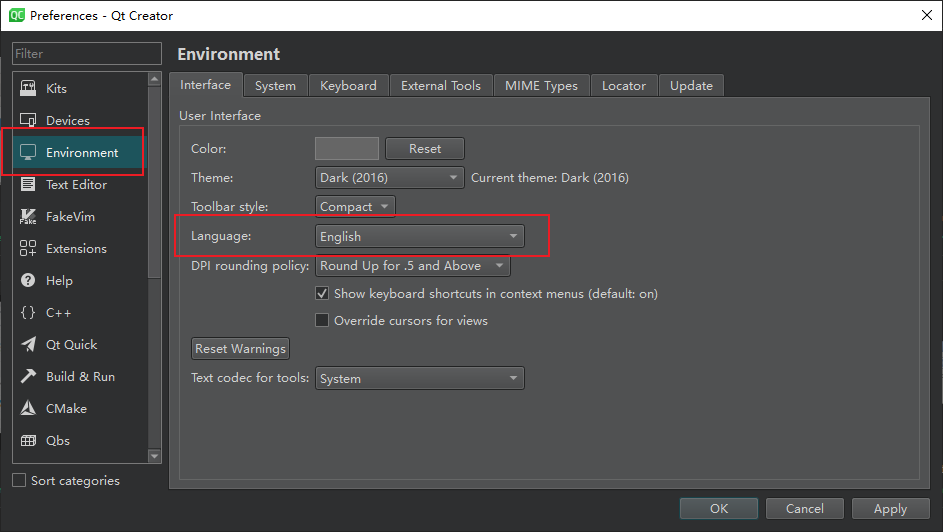Click the Qt Quick paper plane icon
Screen dimensions: 943x532
tap(28, 344)
